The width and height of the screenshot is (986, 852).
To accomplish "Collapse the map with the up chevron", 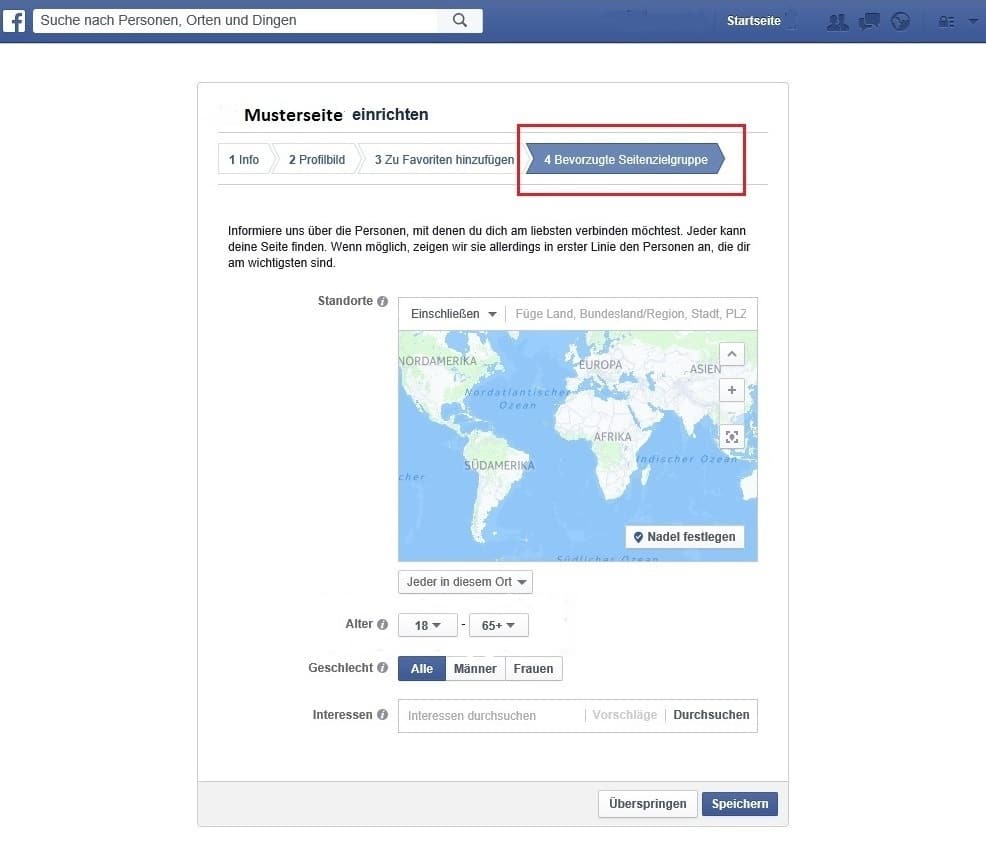I will 732,354.
